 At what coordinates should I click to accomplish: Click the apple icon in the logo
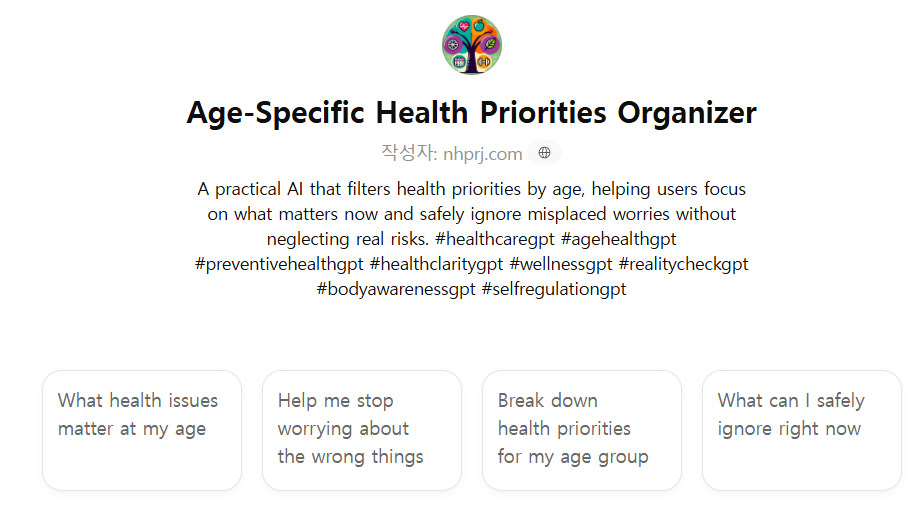[x=479, y=26]
